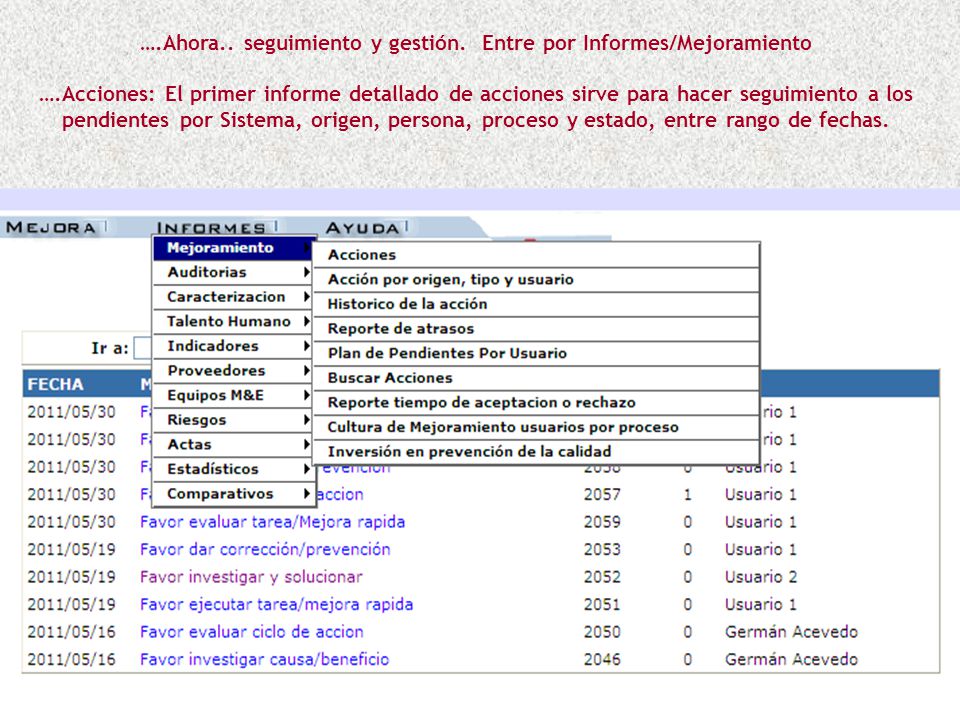The height and width of the screenshot is (720, 960).
Task: Choose Buscar Acciones
Action: [536, 378]
